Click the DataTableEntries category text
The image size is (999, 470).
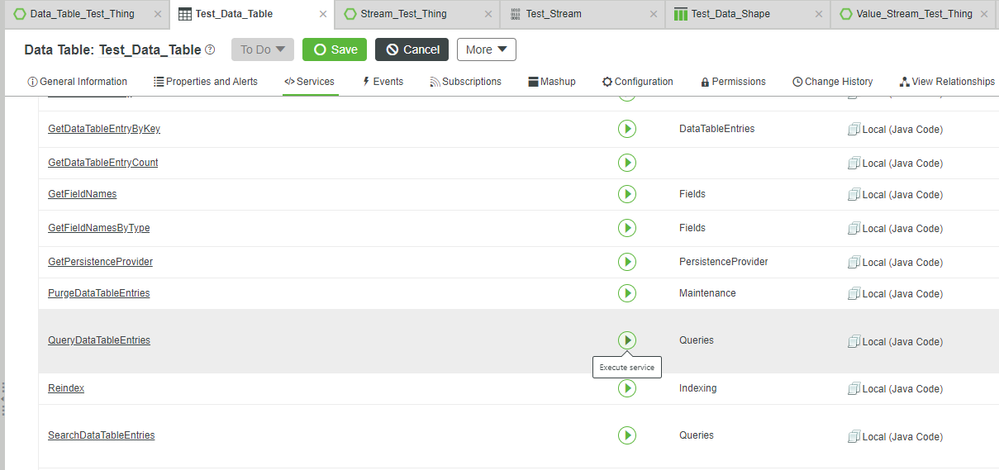click(717, 129)
